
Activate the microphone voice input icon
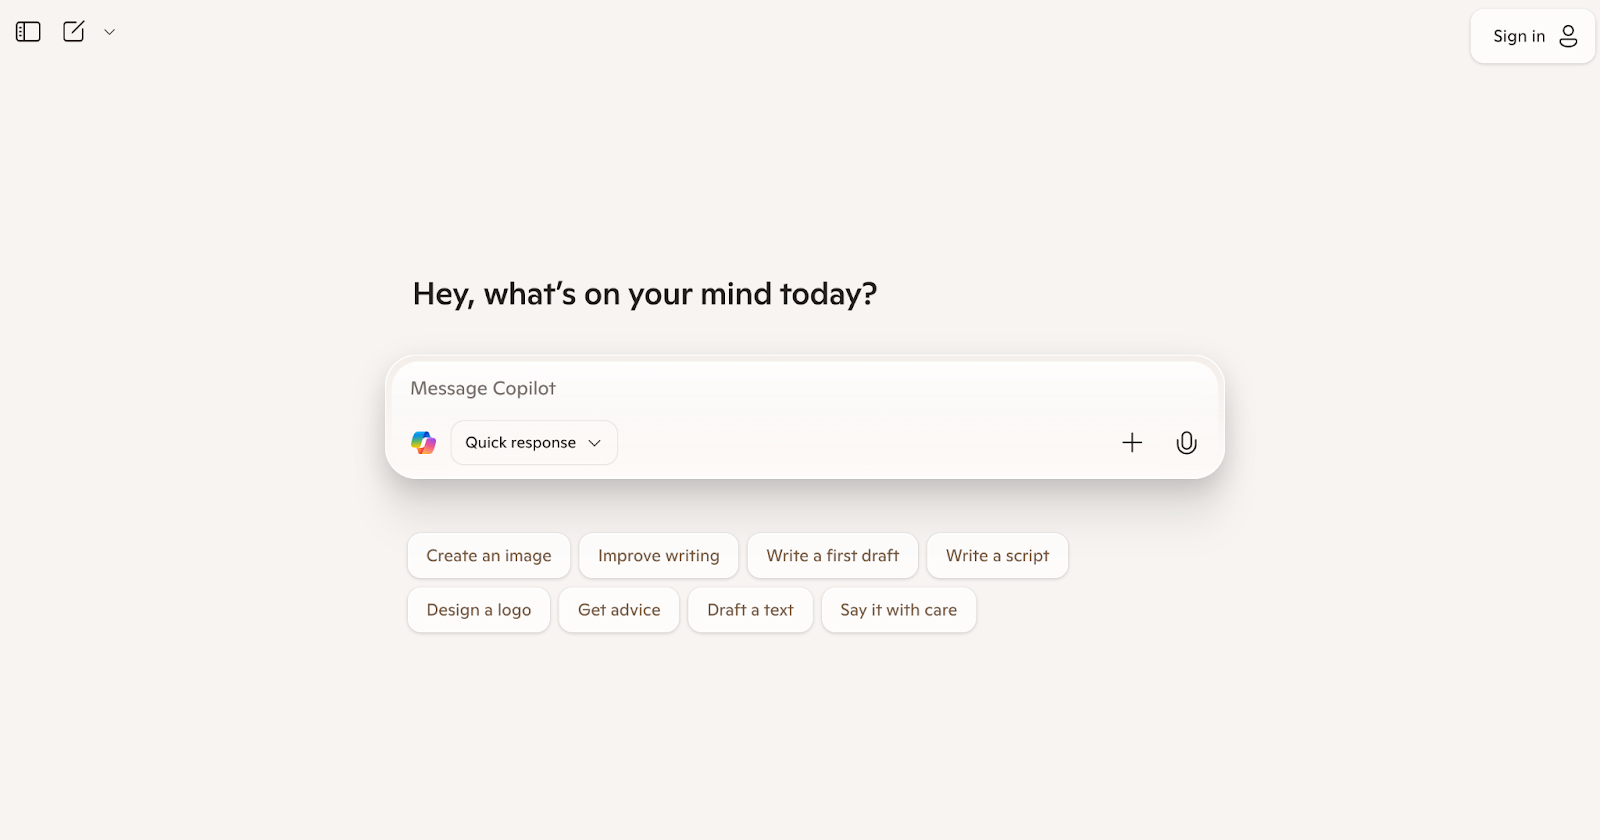[1186, 442]
